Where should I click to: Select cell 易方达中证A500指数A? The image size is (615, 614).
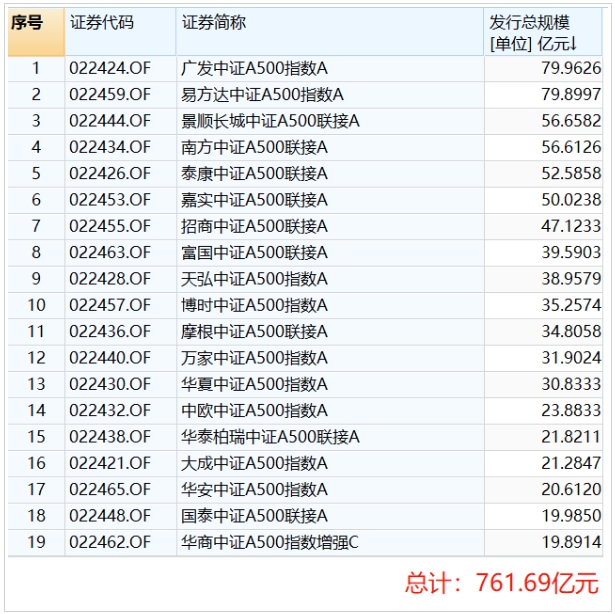coord(330,95)
